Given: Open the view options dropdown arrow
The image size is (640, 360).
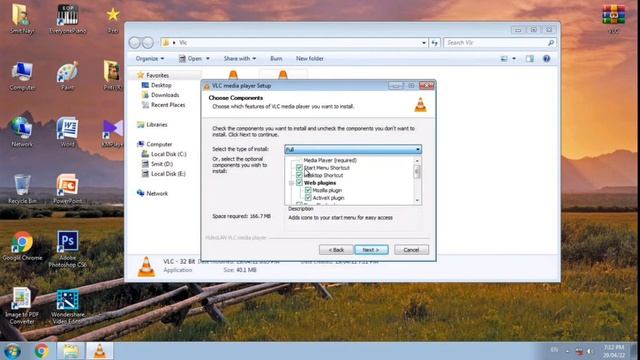Looking at the screenshot, I should click(514, 59).
